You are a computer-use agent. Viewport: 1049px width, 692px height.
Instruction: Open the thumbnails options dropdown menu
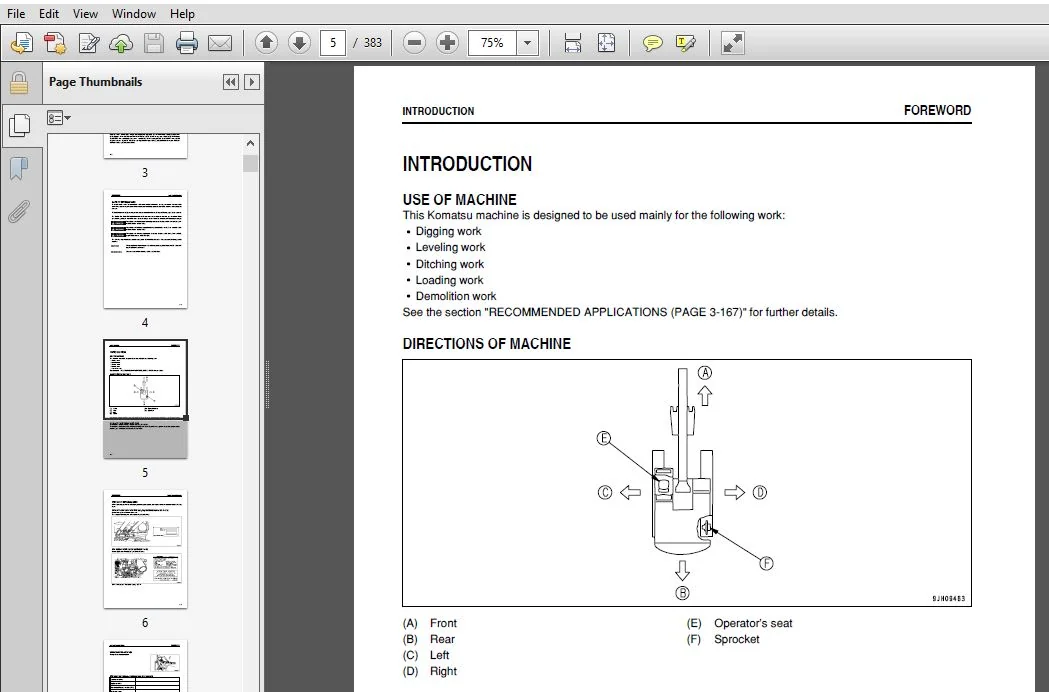pyautogui.click(x=59, y=118)
